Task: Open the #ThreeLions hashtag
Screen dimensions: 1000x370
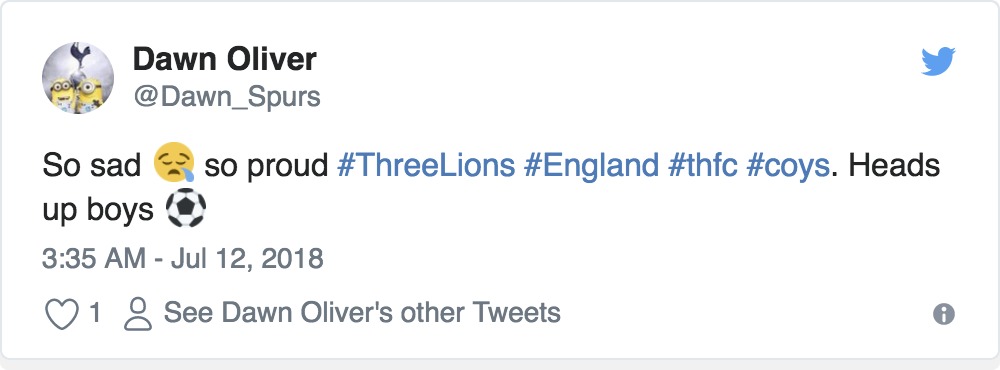Action: tap(426, 165)
